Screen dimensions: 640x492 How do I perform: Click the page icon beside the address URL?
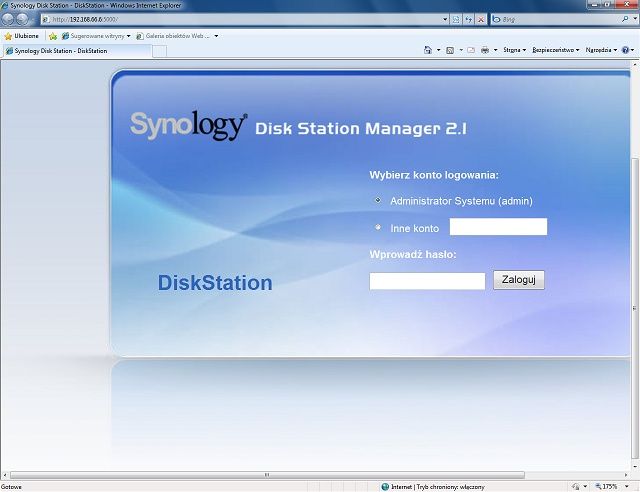click(x=46, y=19)
